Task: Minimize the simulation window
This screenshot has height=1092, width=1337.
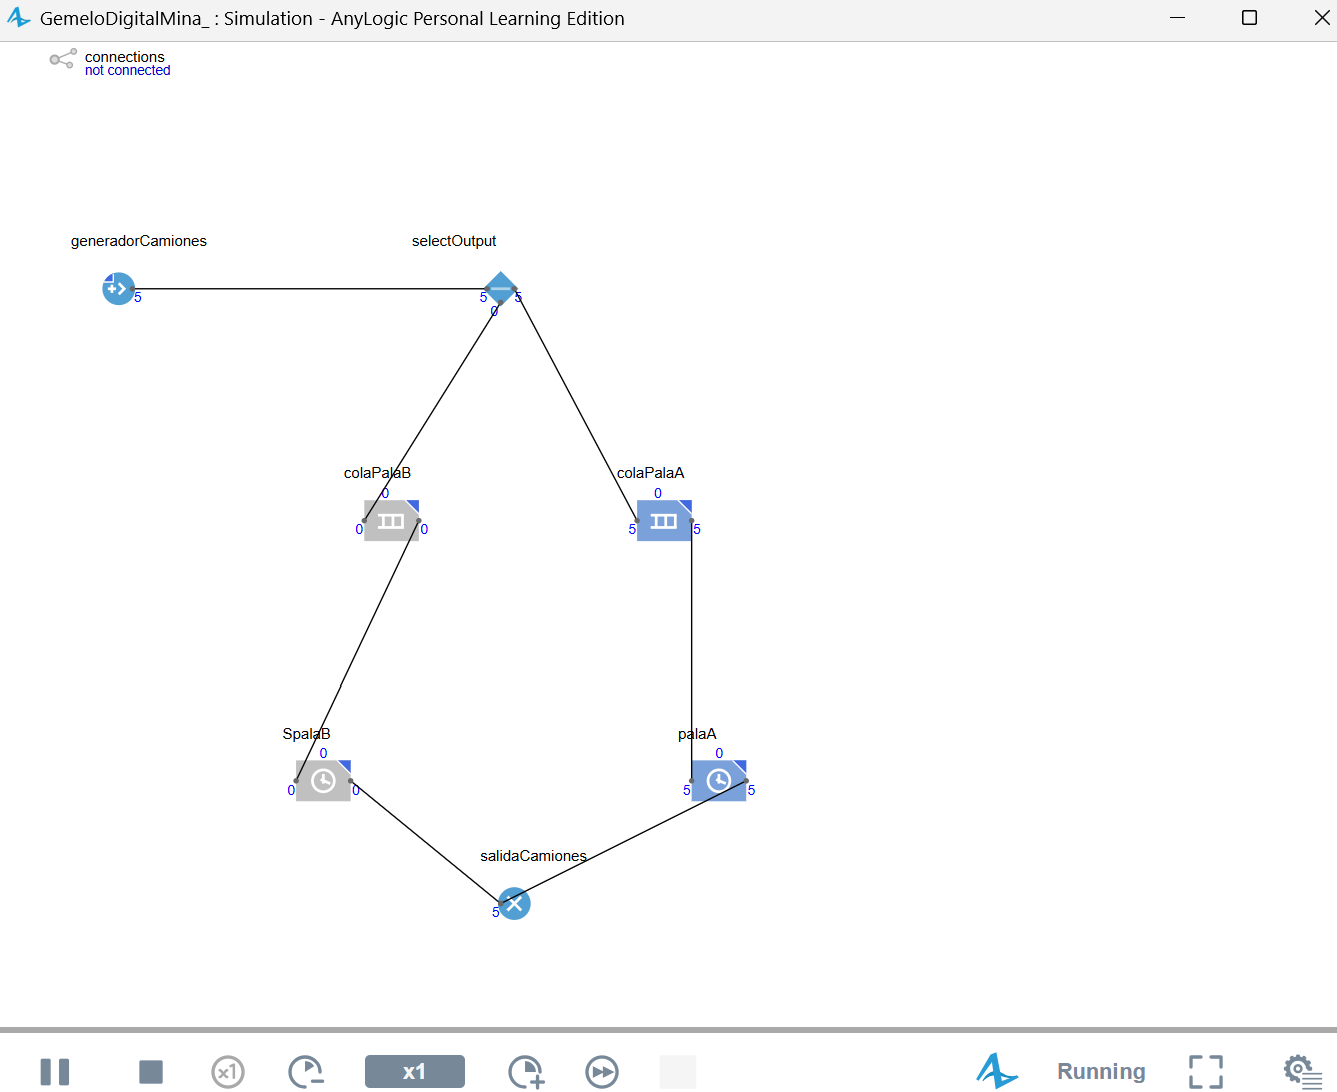Action: pos(1178,18)
